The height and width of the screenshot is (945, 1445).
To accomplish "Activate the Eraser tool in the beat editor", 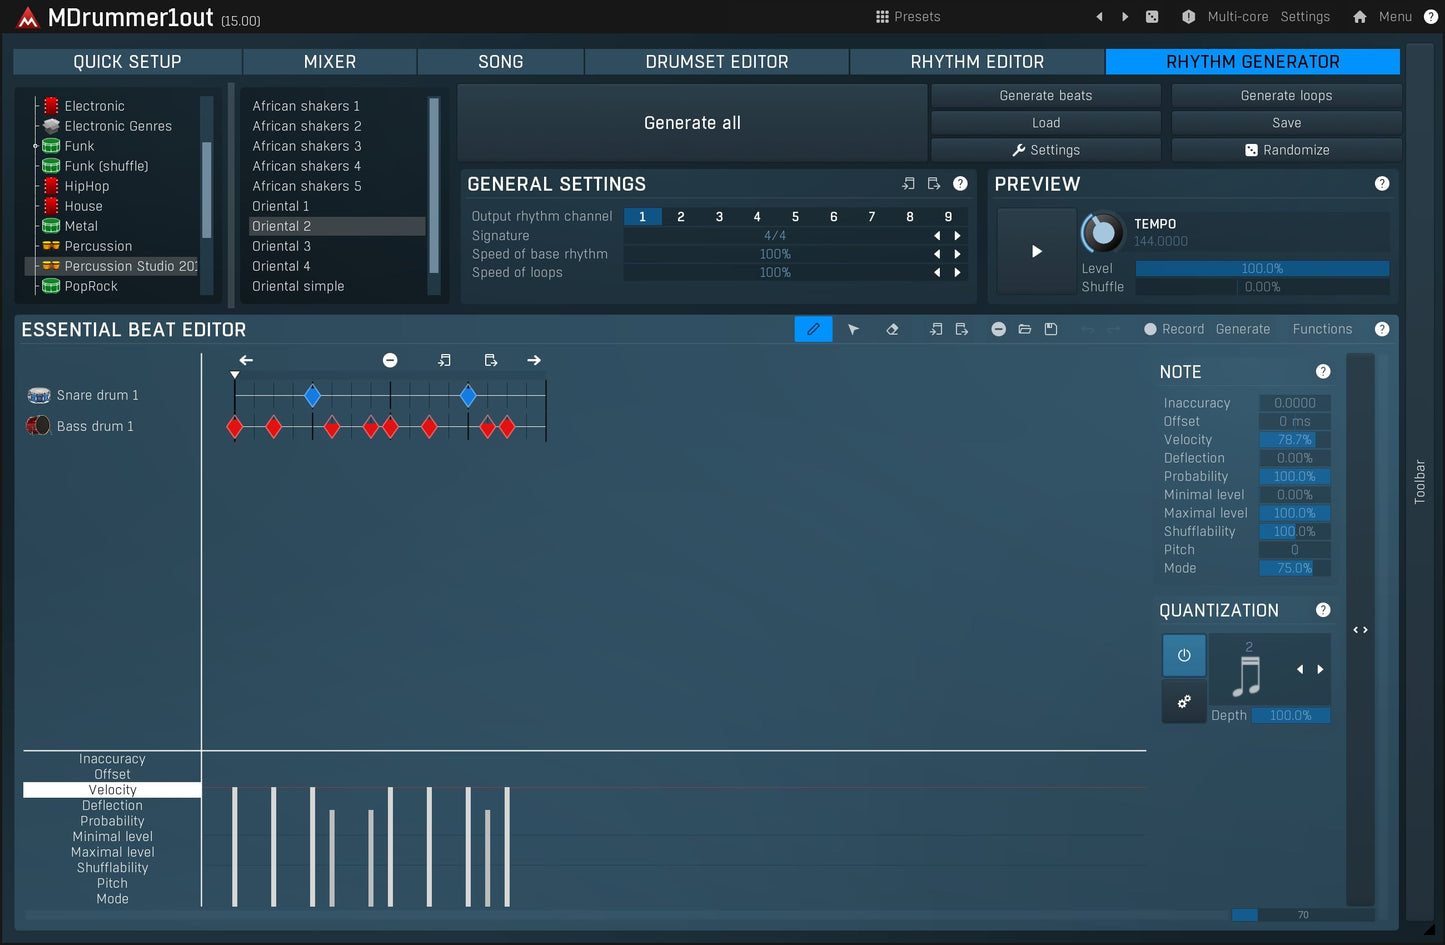I will [x=892, y=329].
